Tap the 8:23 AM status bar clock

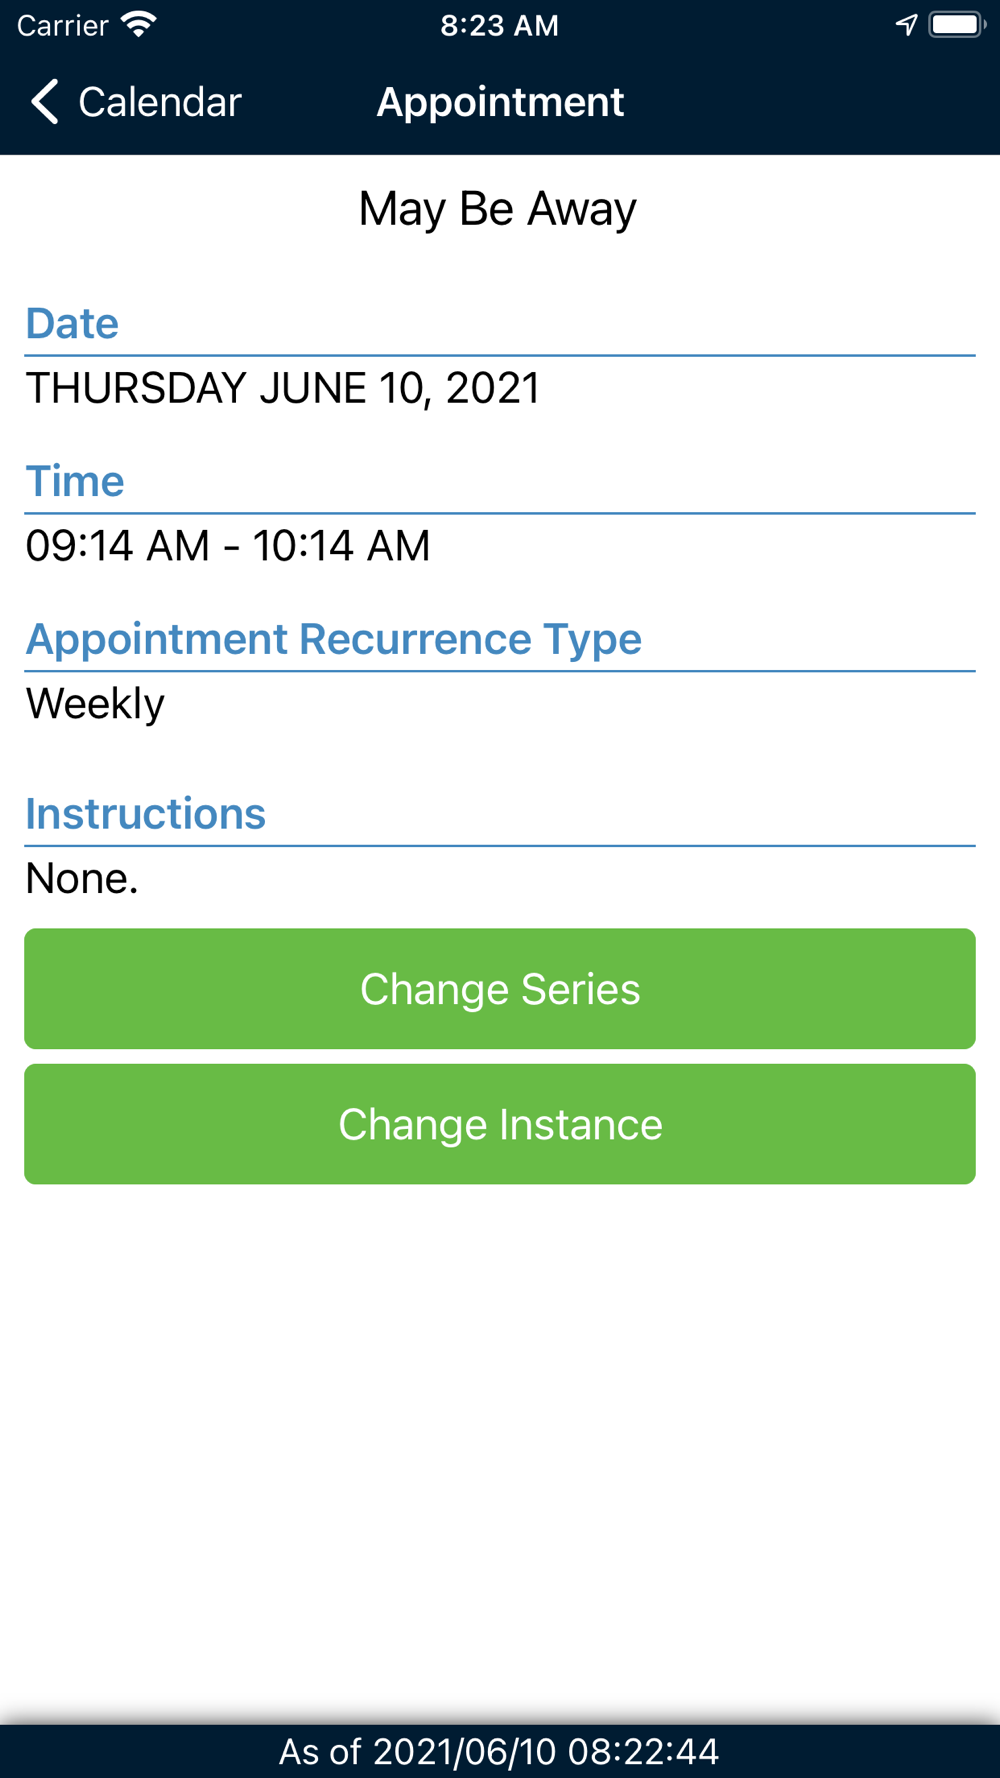click(x=499, y=25)
